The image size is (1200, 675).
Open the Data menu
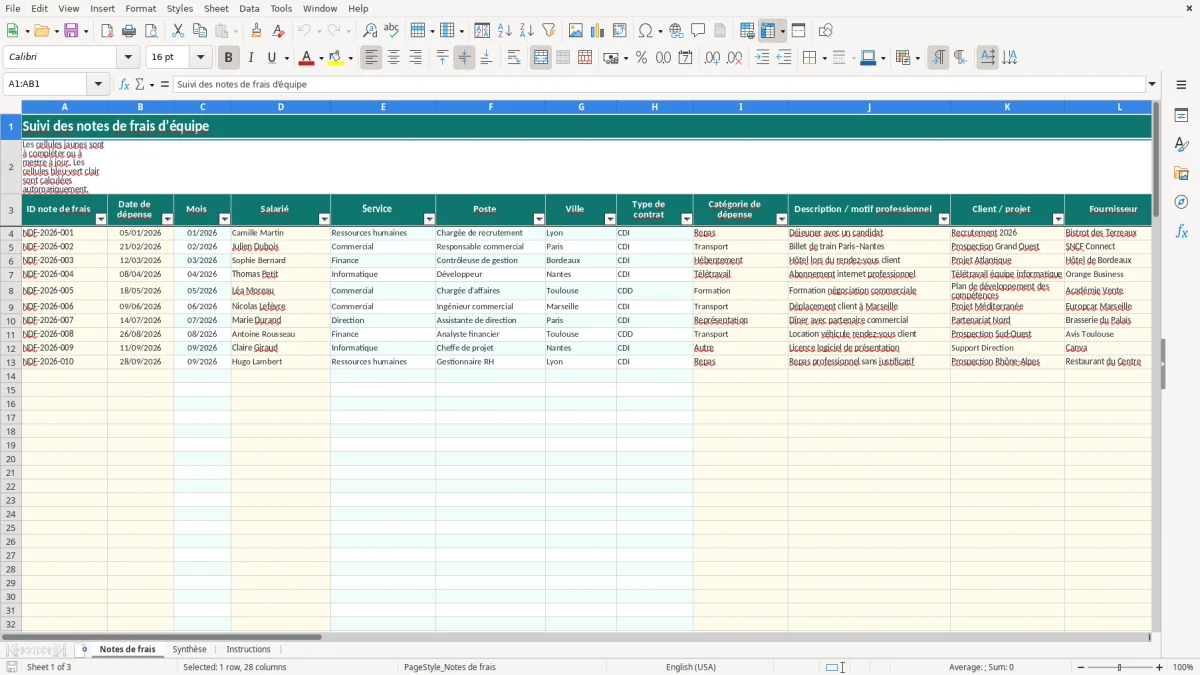249,8
